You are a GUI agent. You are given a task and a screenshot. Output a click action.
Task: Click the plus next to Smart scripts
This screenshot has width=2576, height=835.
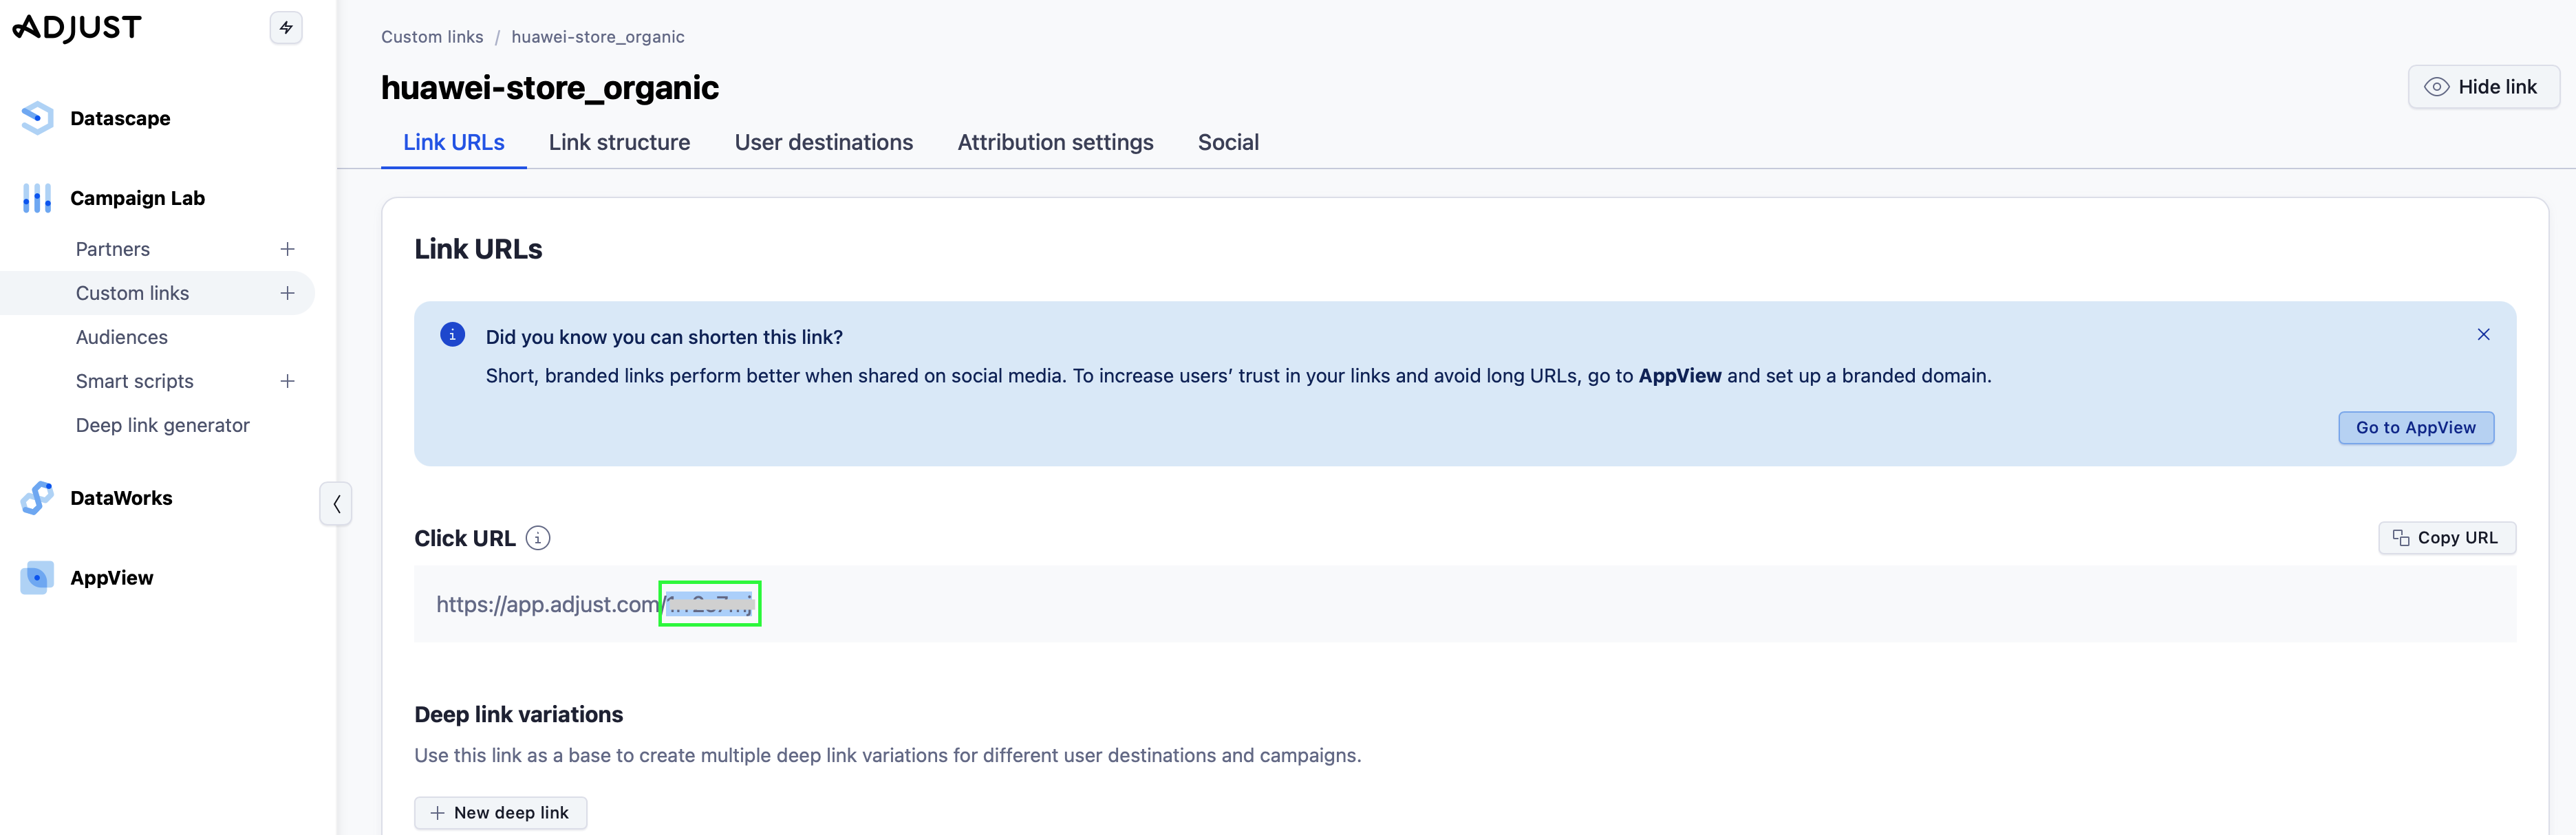click(287, 381)
